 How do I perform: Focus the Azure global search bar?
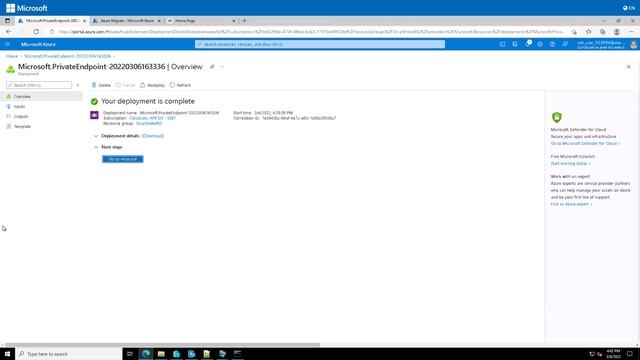[320, 44]
